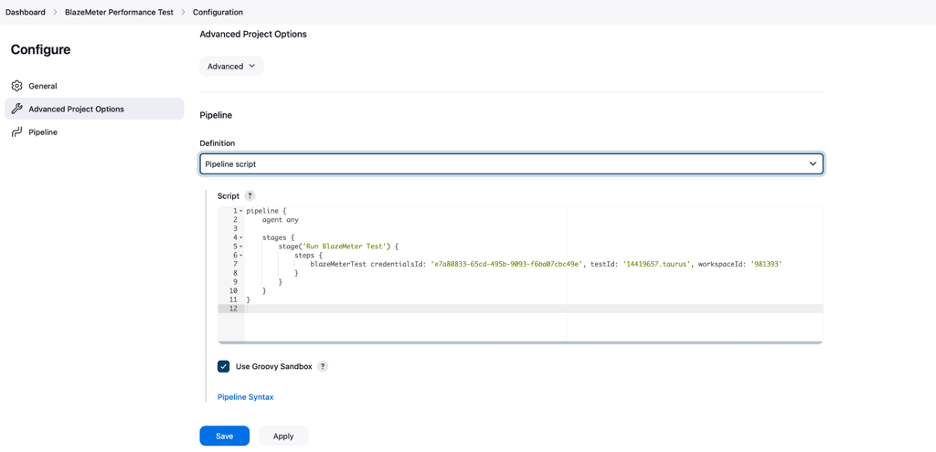
Task: Toggle the Use Groovy Sandbox checkbox
Action: pos(223,367)
